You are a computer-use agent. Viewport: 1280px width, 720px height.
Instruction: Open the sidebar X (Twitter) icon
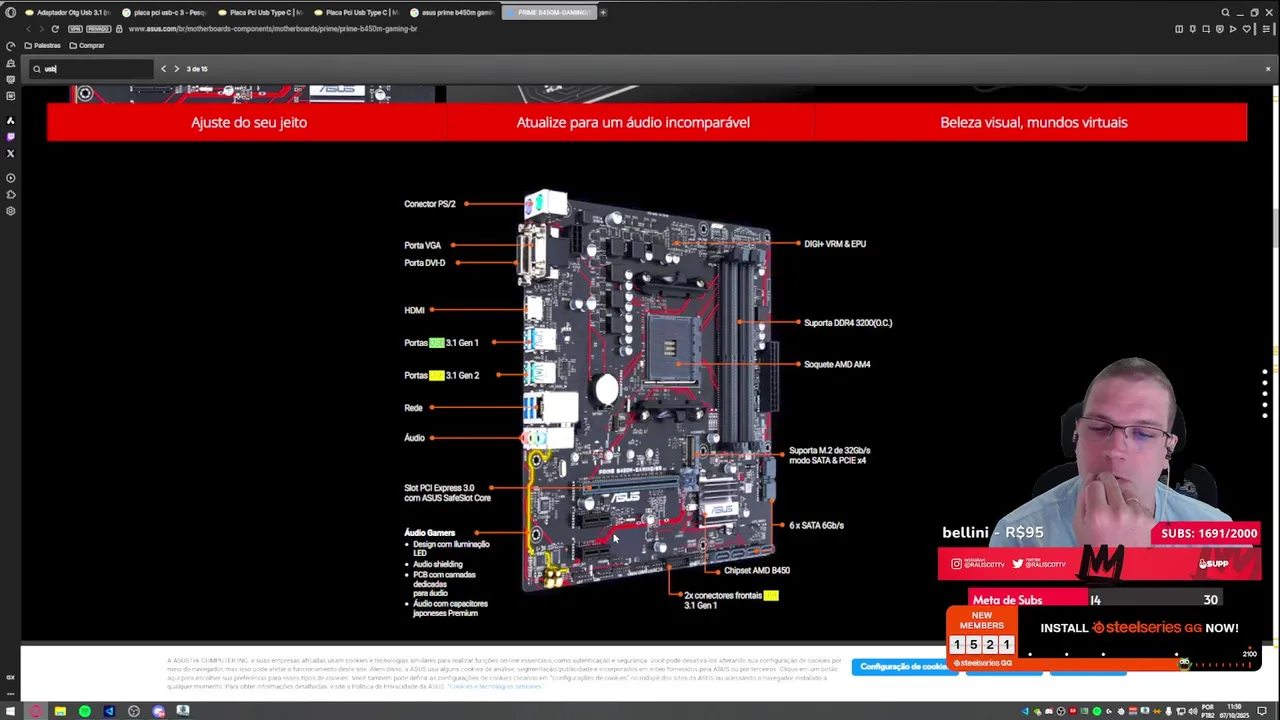click(x=11, y=153)
